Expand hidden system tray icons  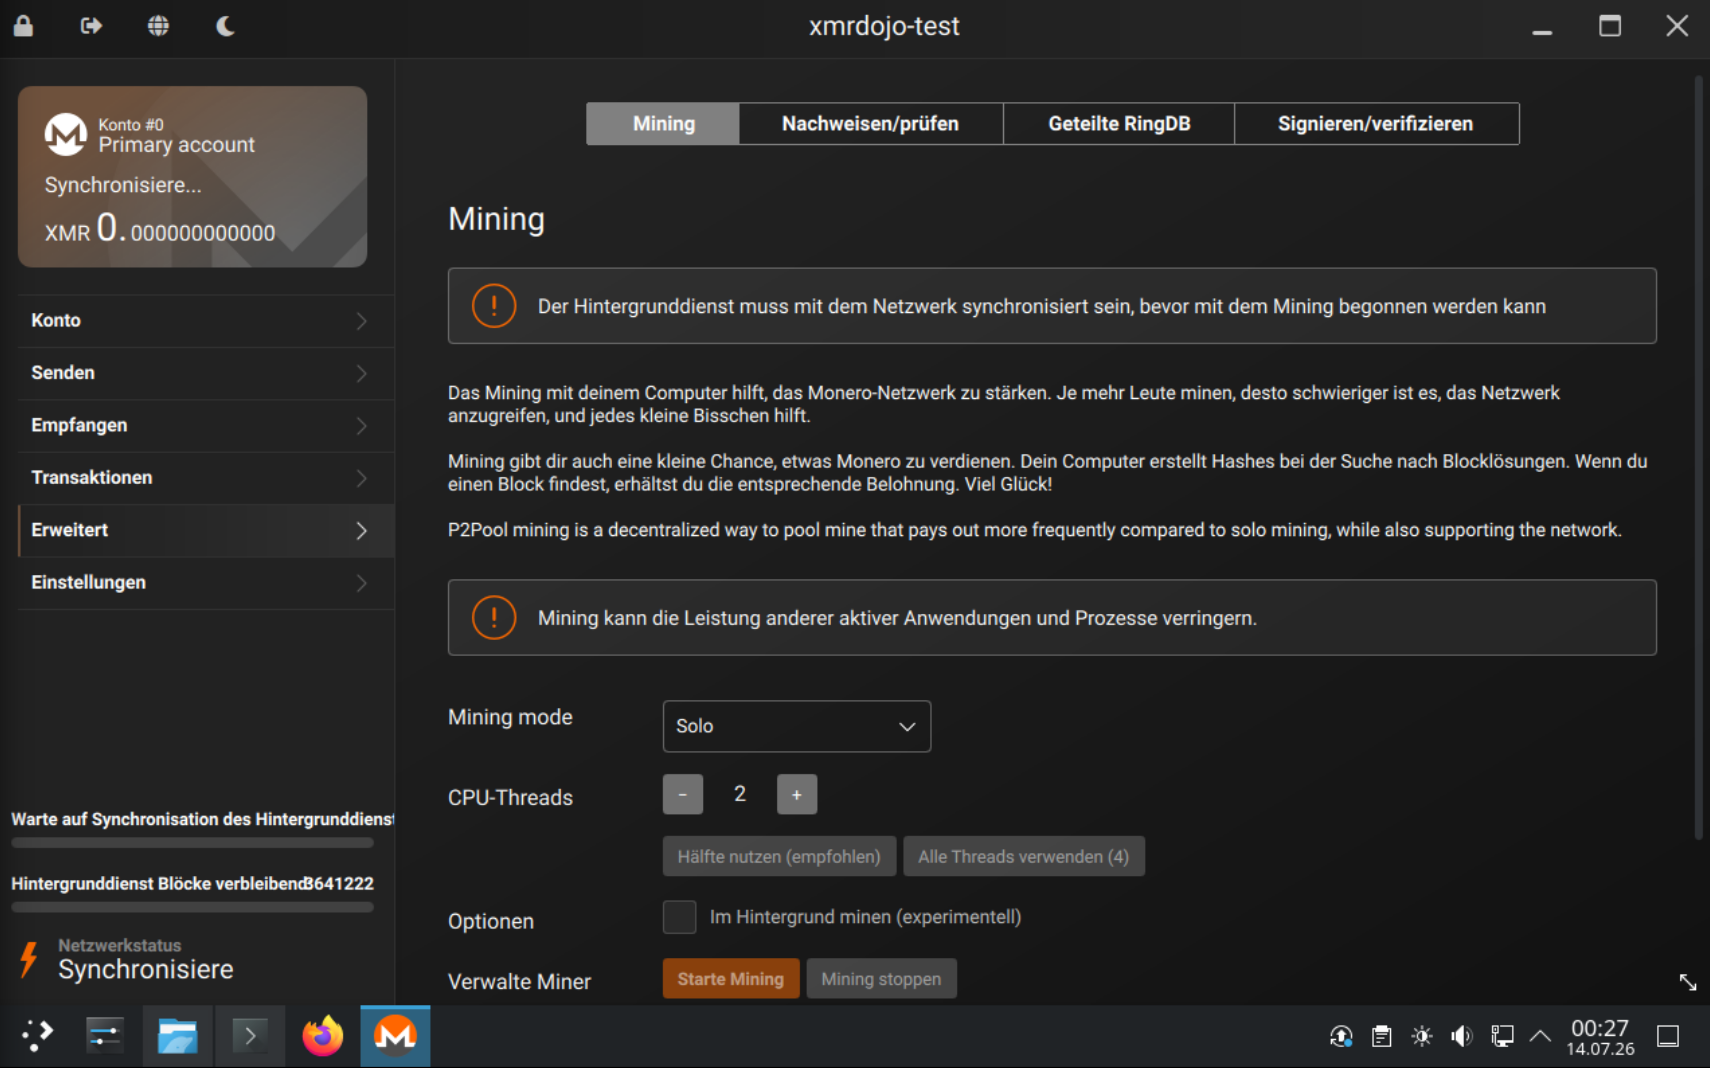[x=1540, y=1036]
